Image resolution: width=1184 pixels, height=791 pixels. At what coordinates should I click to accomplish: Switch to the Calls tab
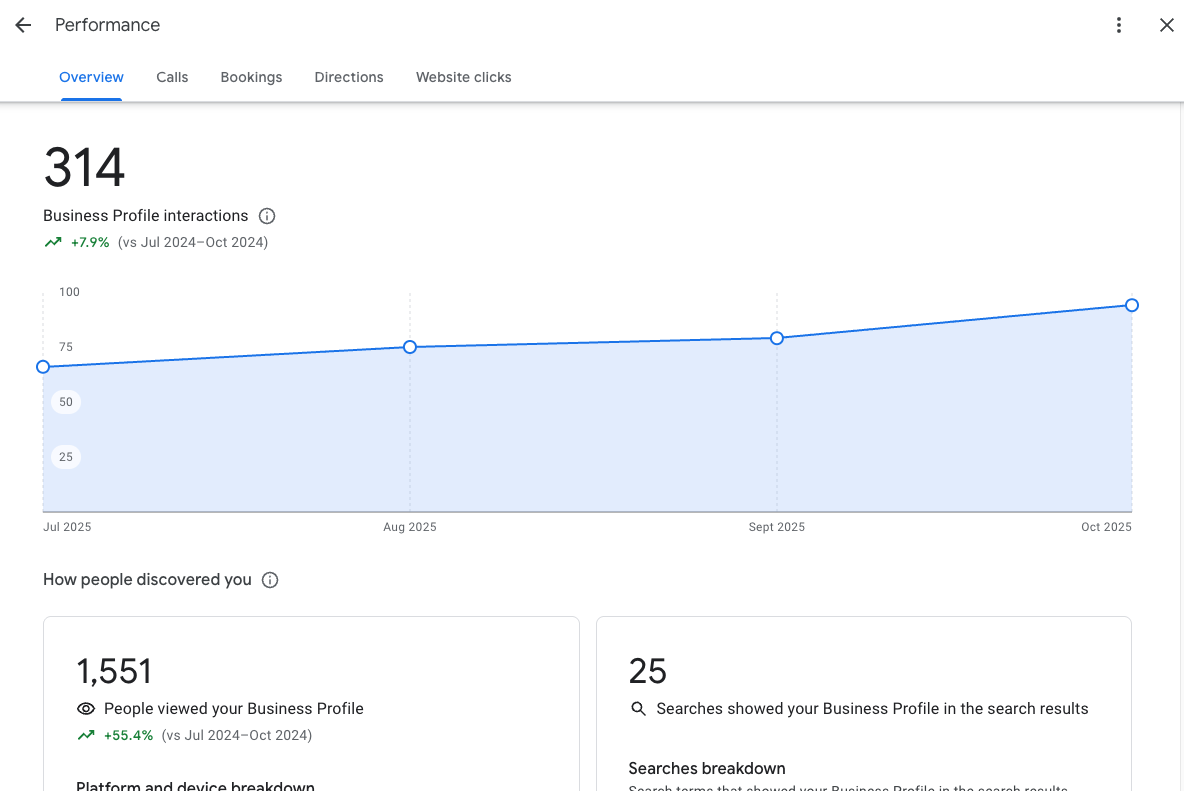click(x=171, y=77)
